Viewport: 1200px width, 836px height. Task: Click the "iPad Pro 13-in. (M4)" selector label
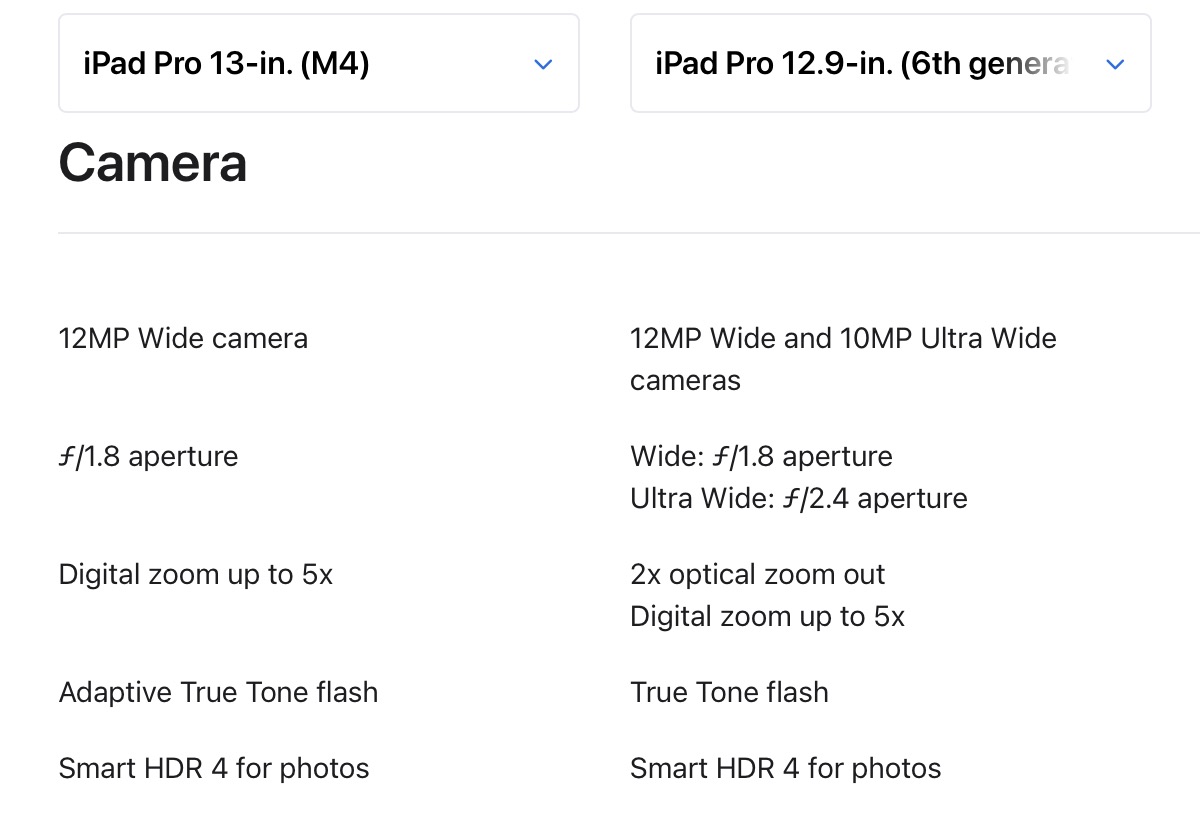click(x=226, y=64)
